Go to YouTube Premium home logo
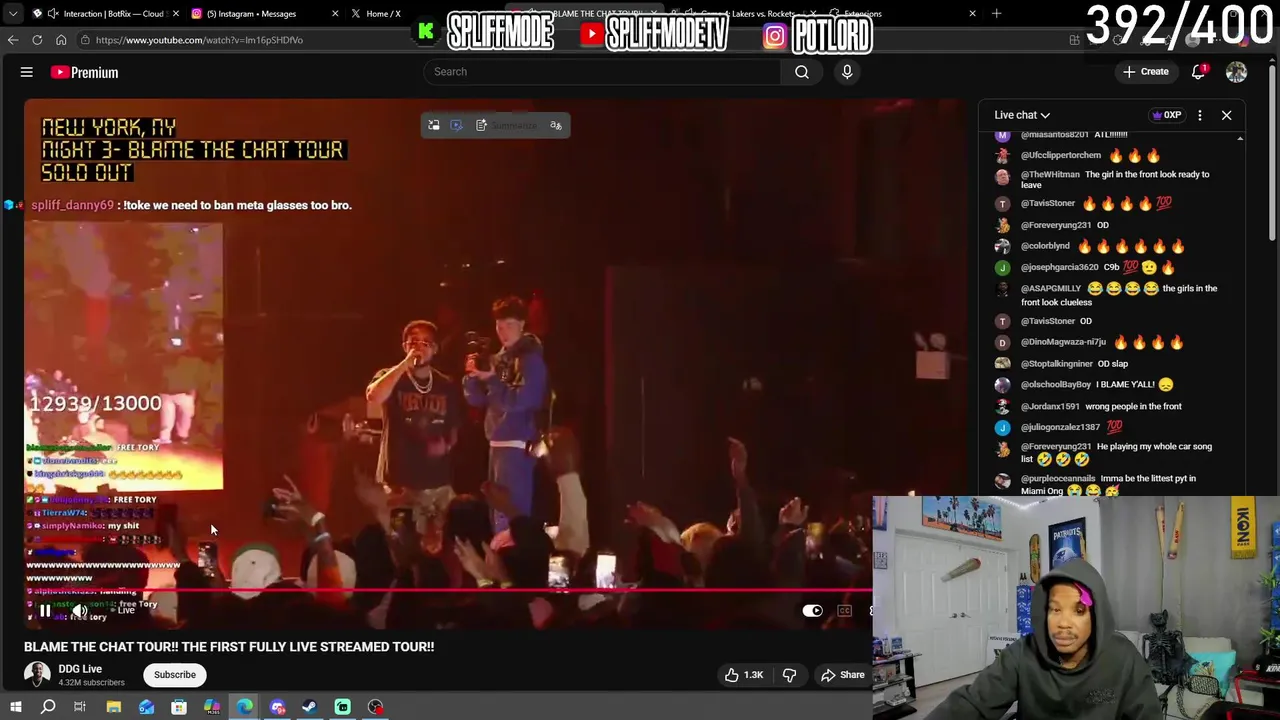Viewport: 1280px width, 720px height. [85, 72]
